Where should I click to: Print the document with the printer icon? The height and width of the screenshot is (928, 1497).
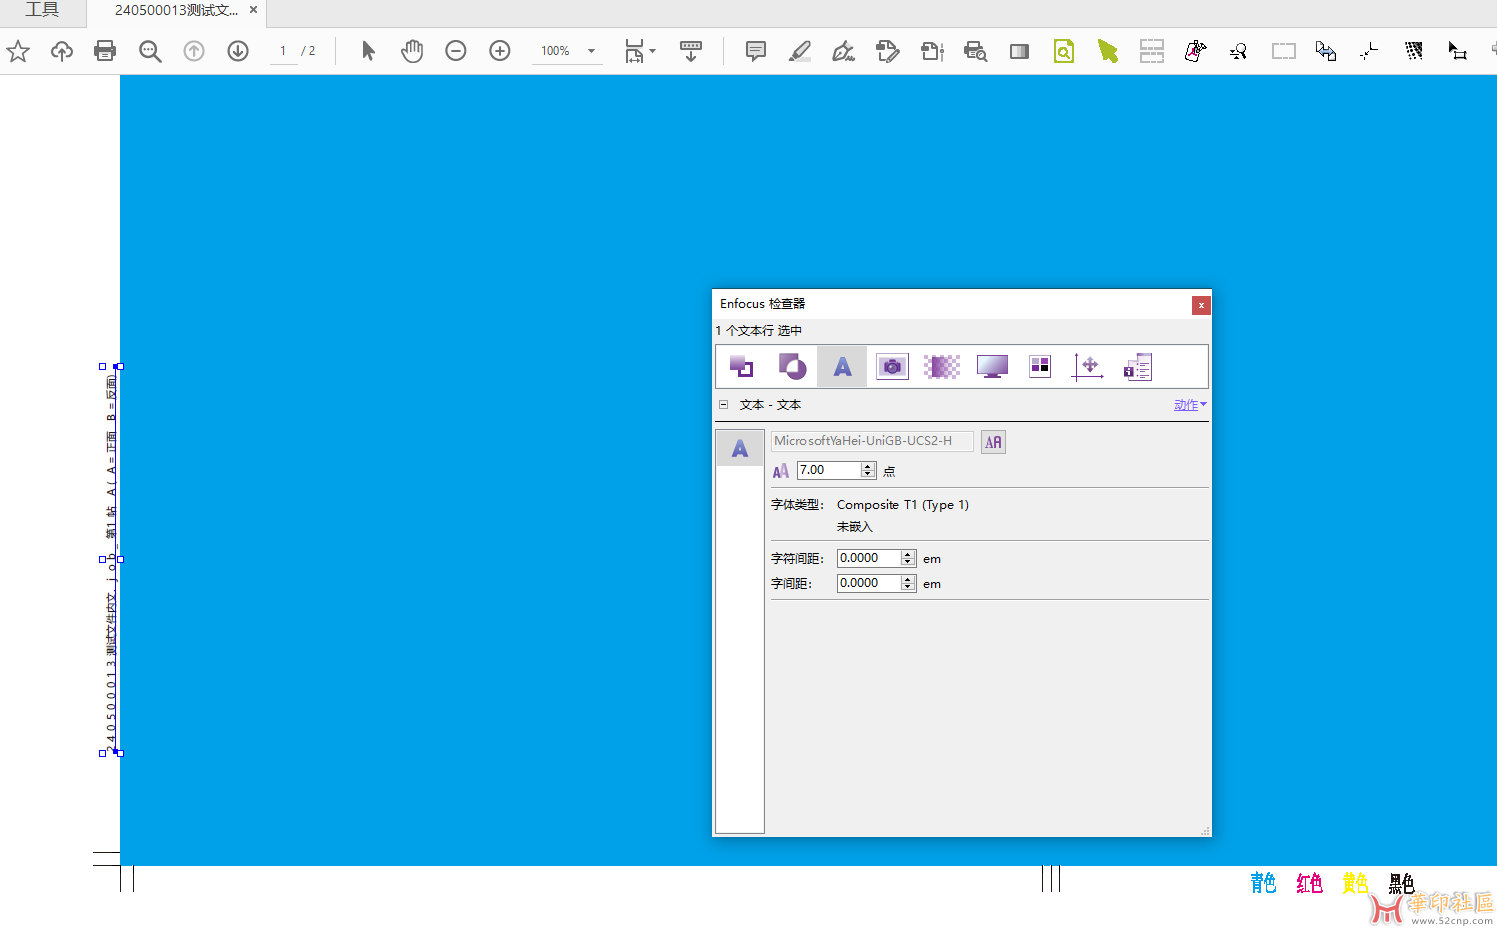tap(105, 51)
